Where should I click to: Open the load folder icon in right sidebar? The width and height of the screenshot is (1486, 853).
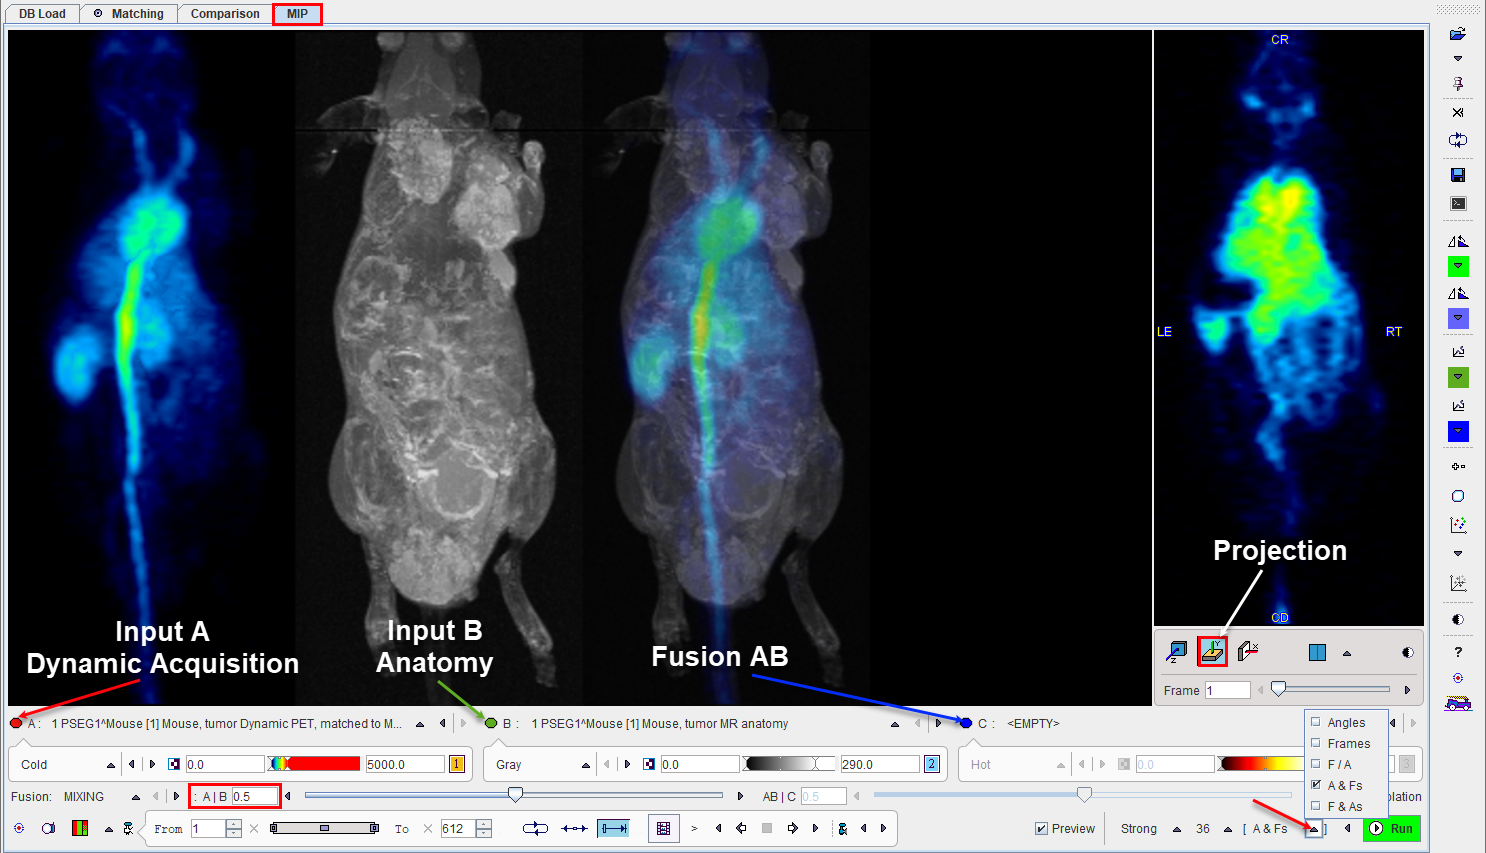(1458, 35)
